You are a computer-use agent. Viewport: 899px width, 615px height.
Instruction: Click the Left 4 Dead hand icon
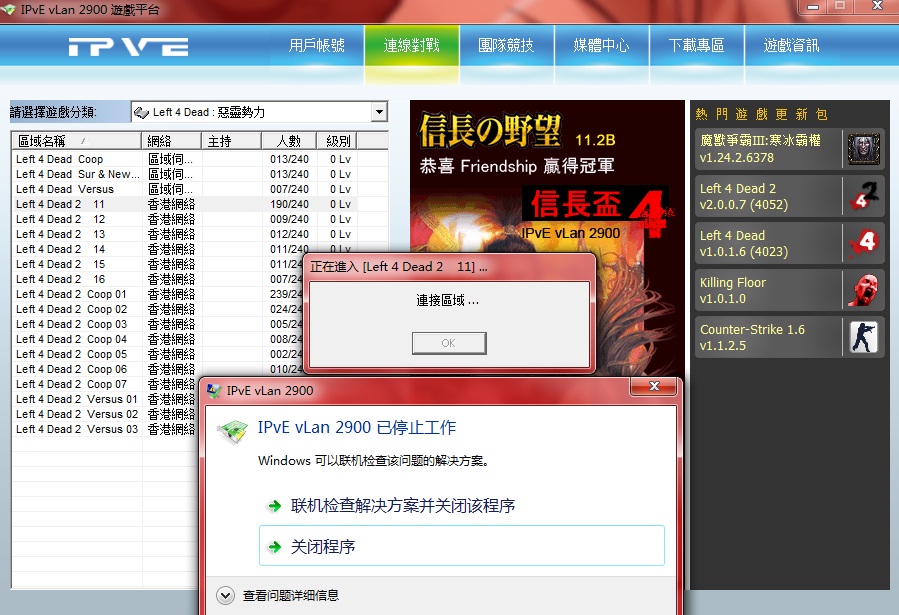tap(863, 243)
